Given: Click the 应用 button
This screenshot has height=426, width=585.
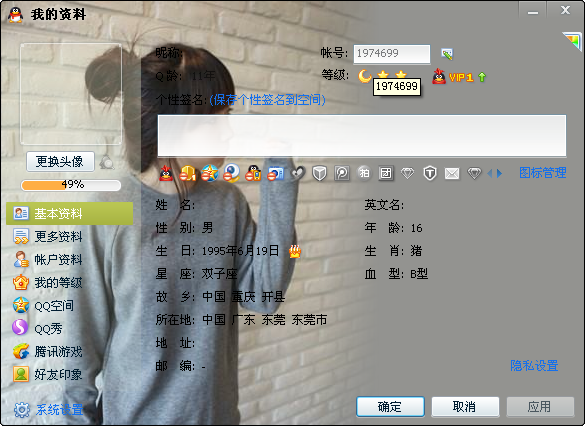Looking at the screenshot, I should click(x=540, y=407).
